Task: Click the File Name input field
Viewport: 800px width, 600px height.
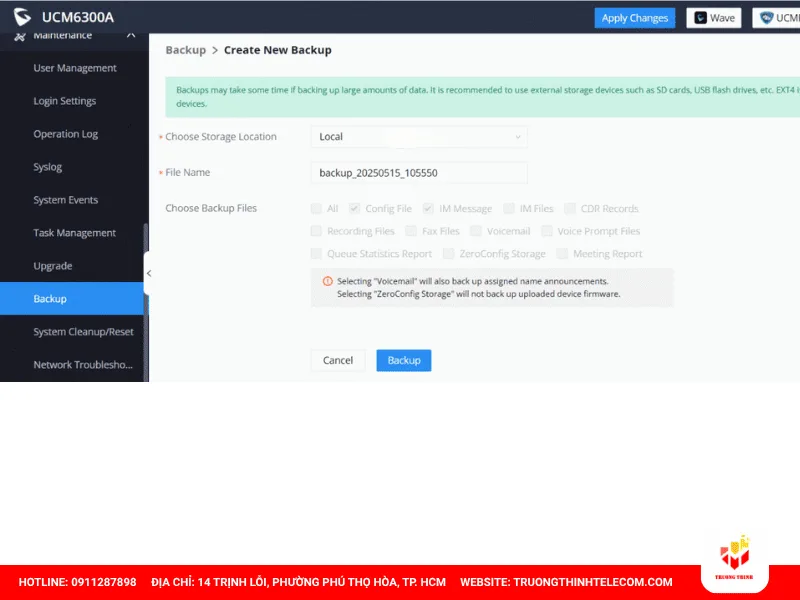Action: pyautogui.click(x=419, y=173)
